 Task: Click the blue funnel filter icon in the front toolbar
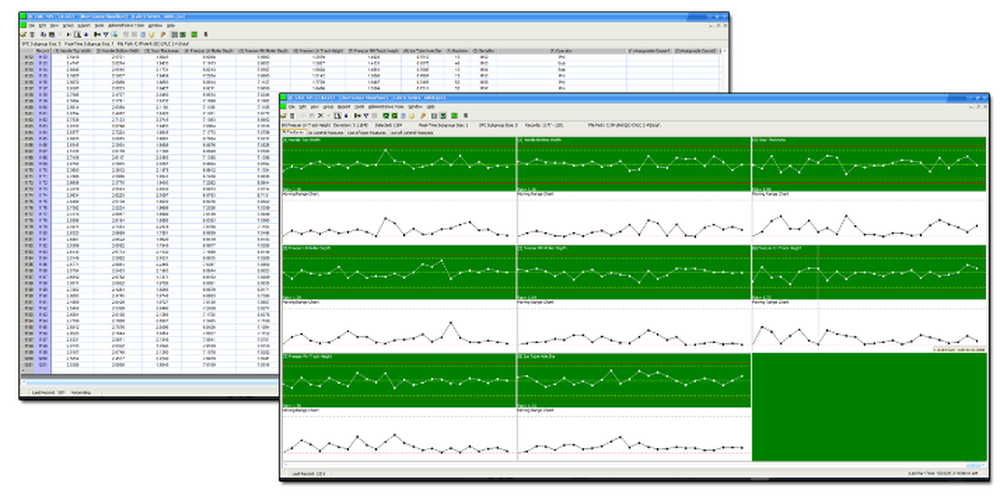coord(366,116)
